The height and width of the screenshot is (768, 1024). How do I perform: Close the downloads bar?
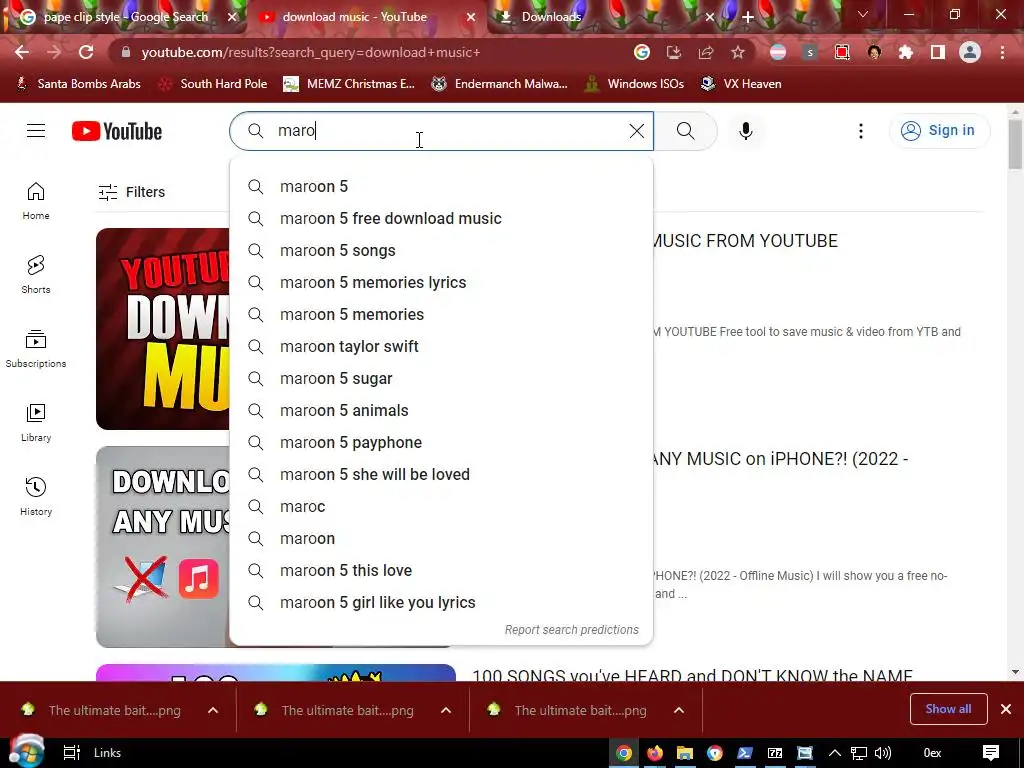coord(1006,709)
